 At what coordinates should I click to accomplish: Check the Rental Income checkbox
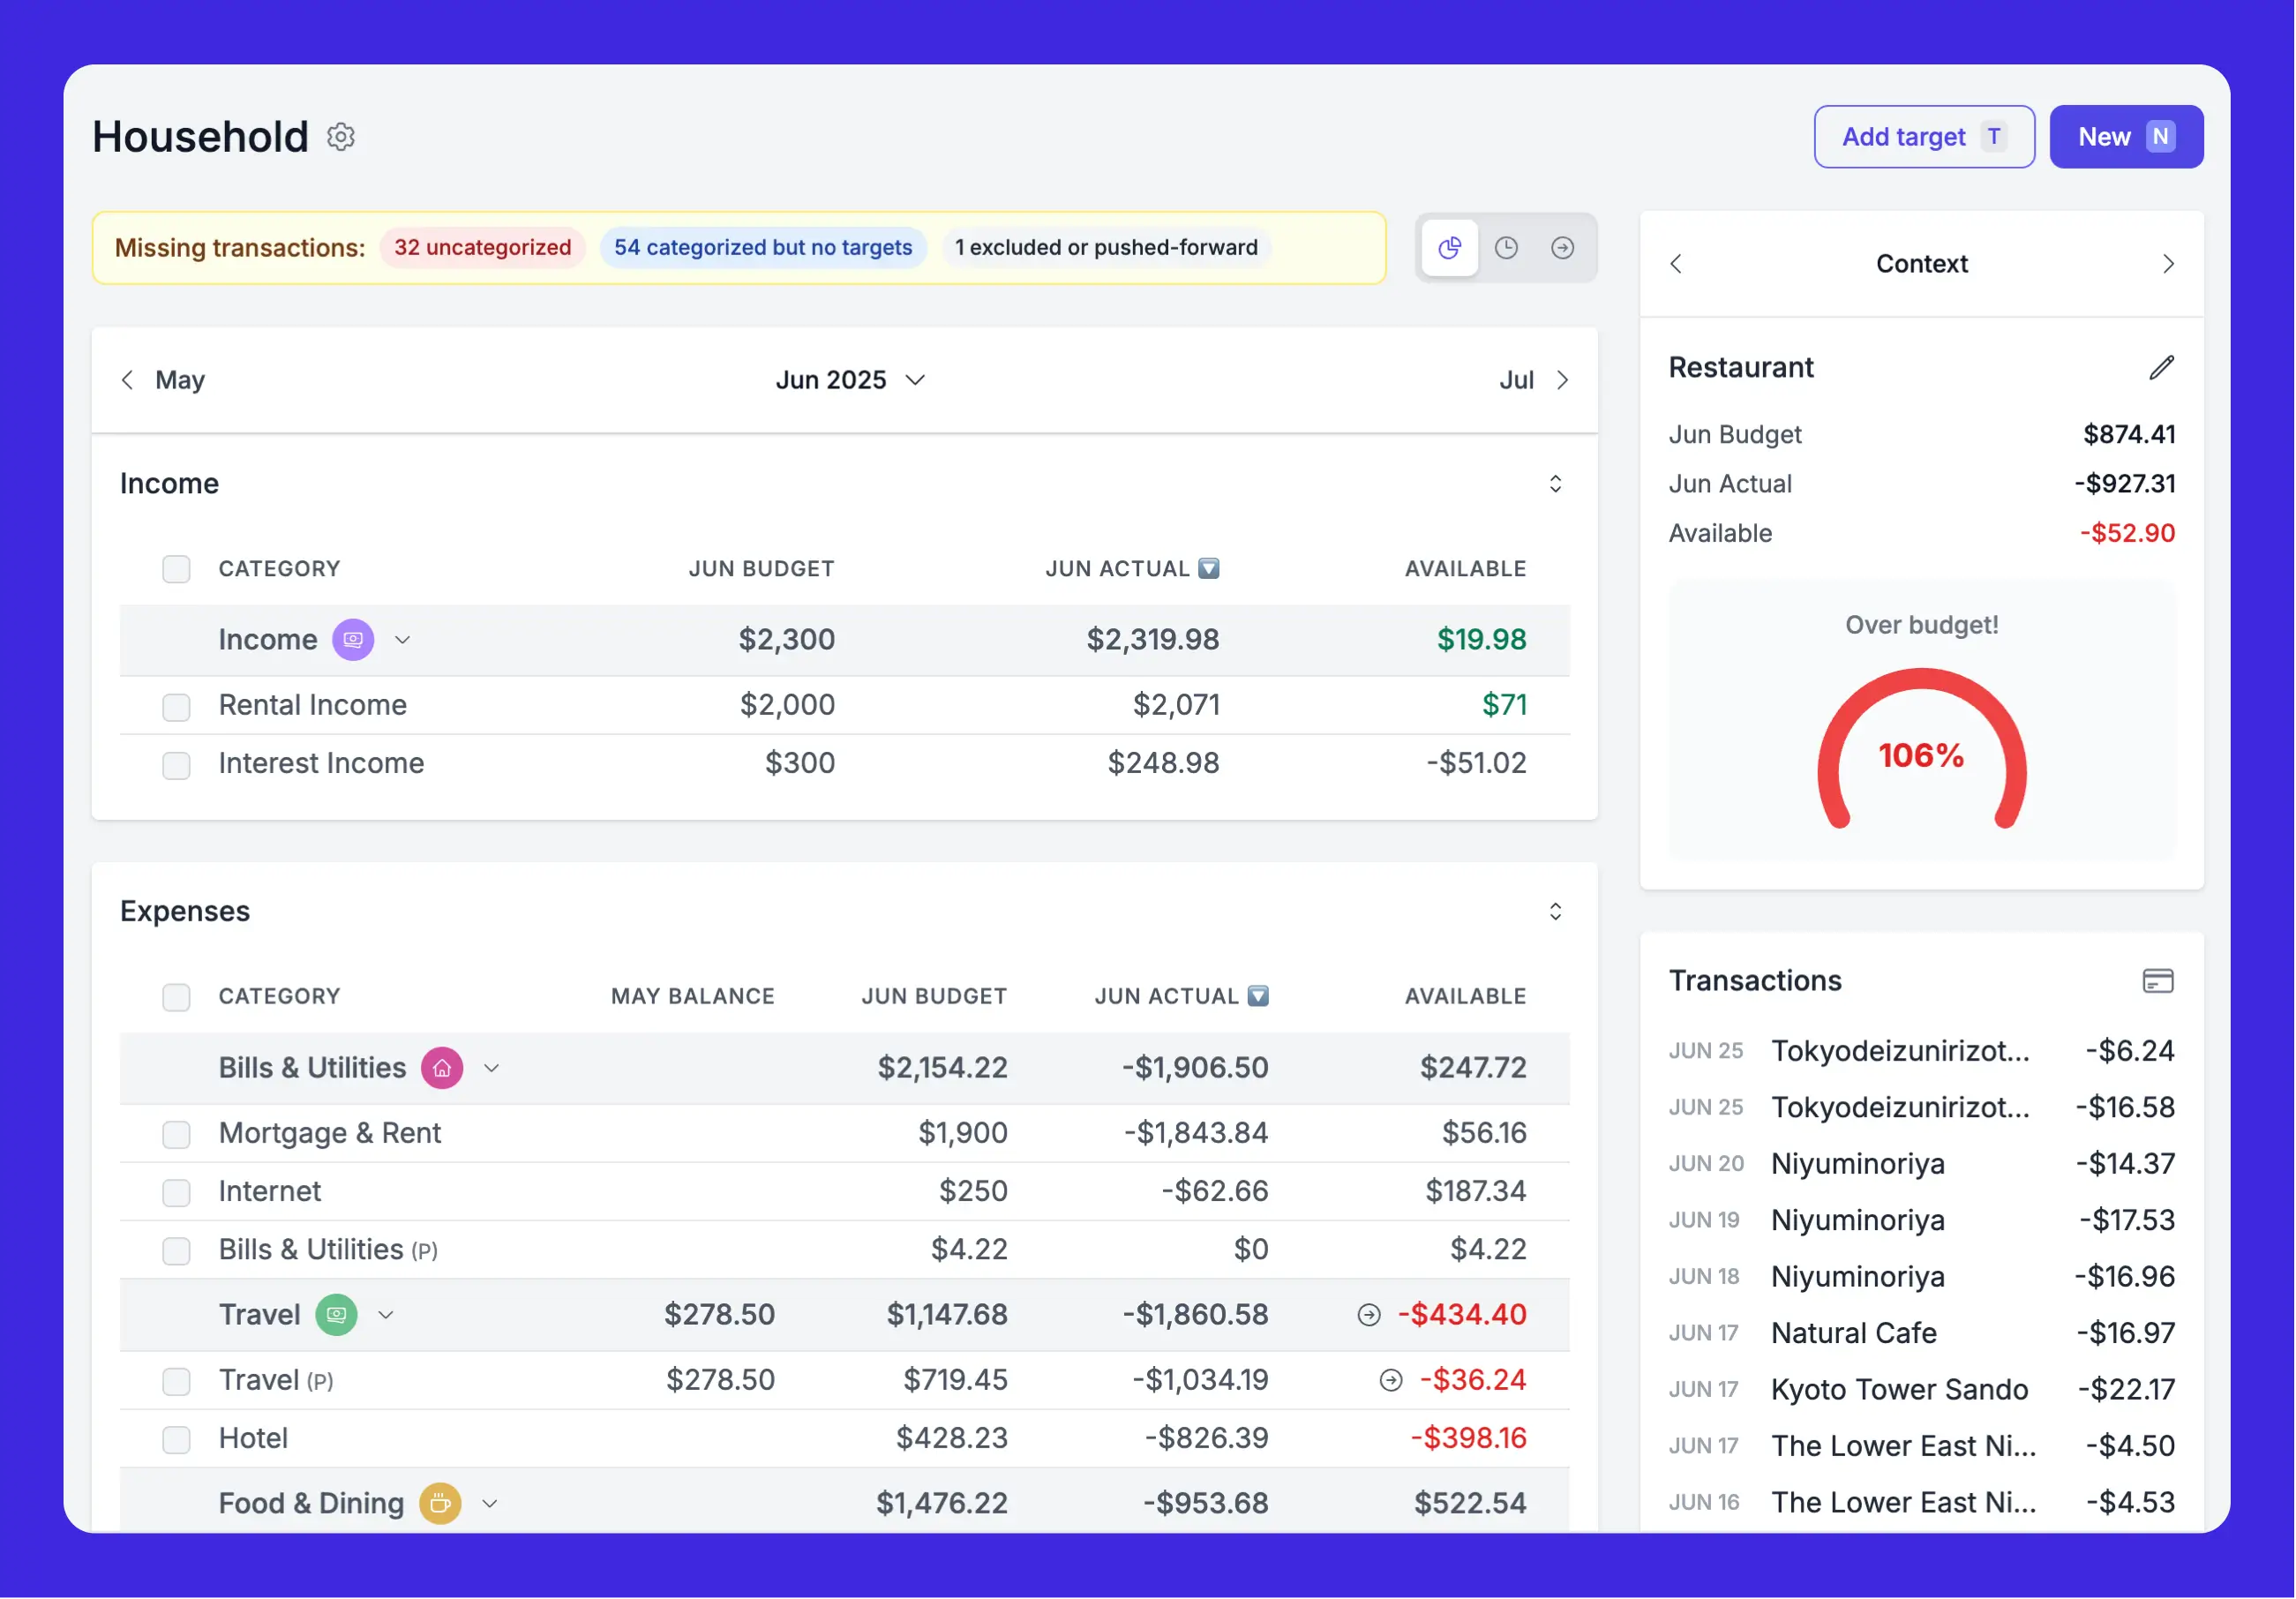177,707
